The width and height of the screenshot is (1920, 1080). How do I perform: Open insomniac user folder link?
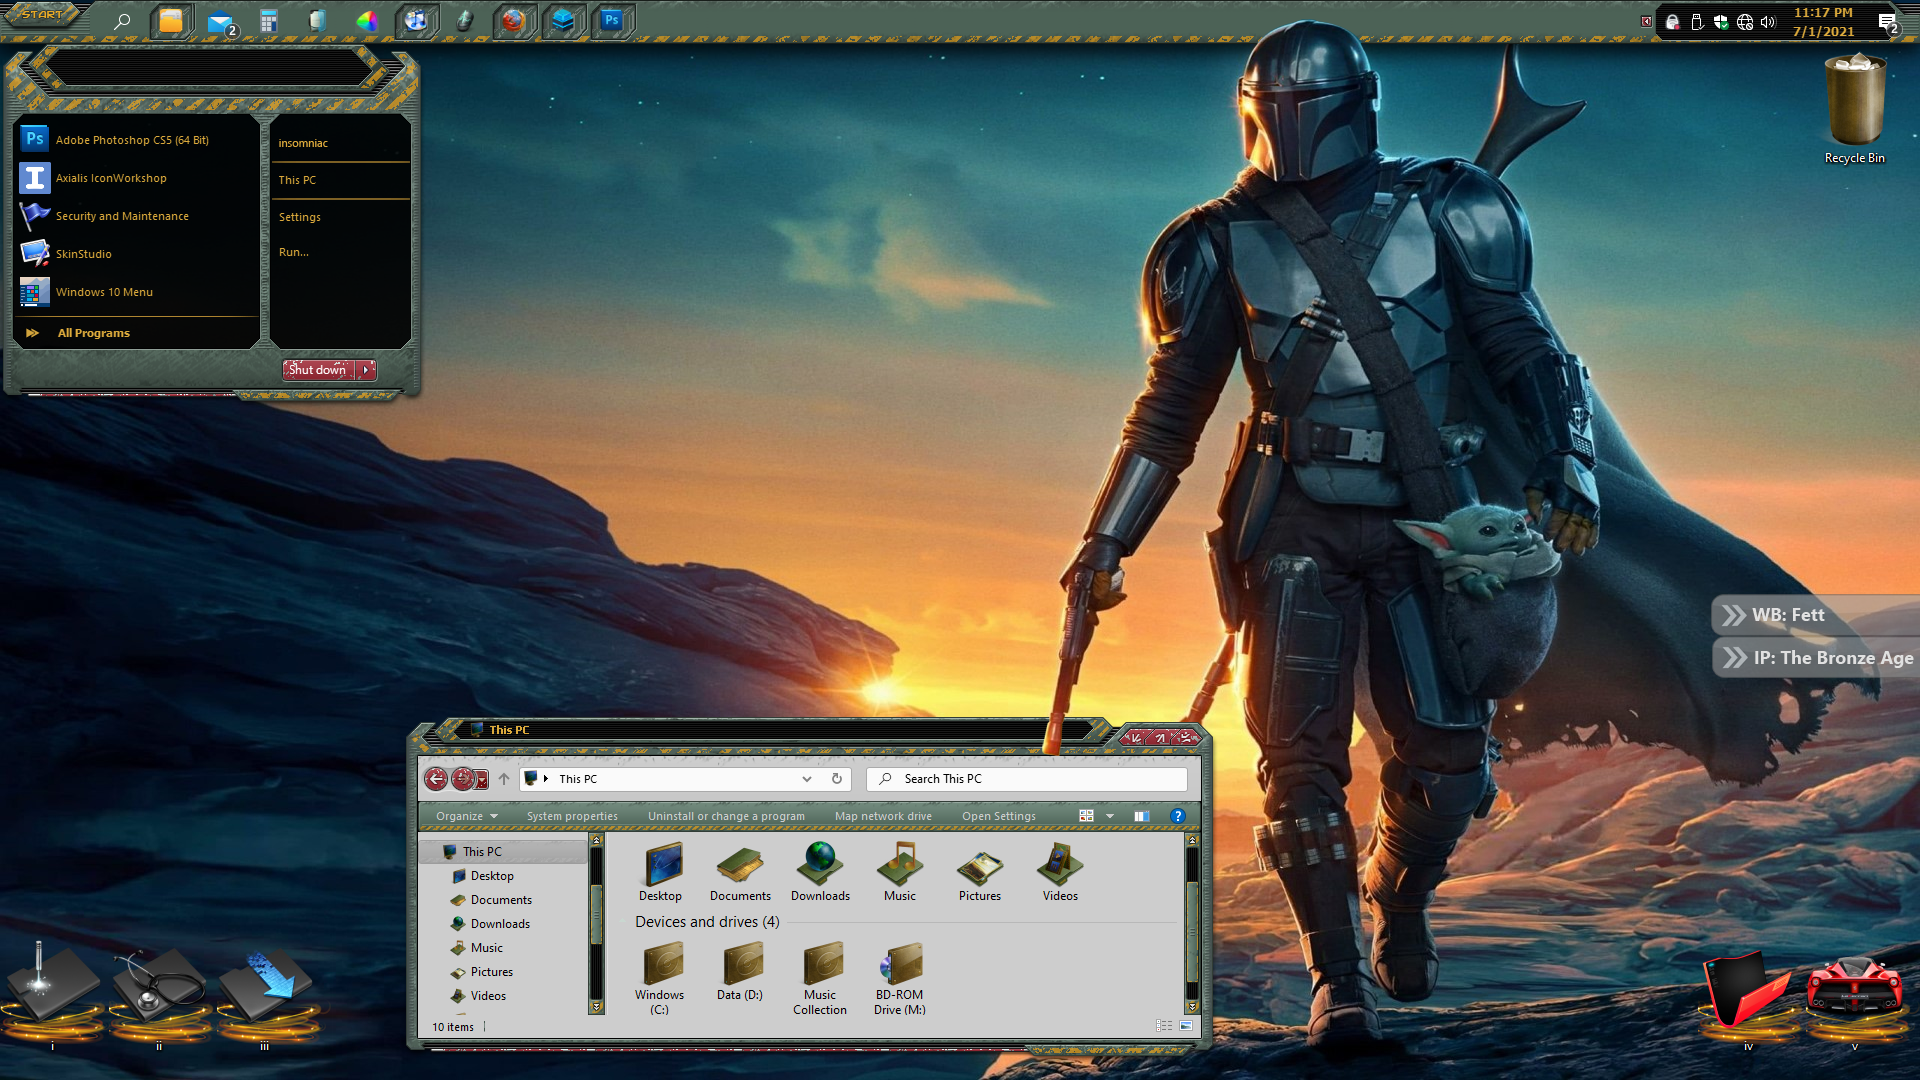pos(340,143)
